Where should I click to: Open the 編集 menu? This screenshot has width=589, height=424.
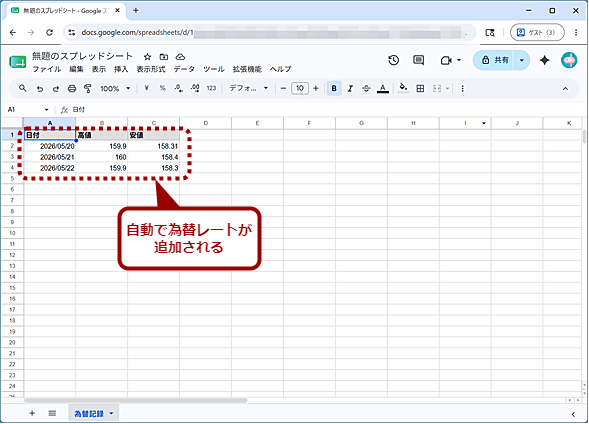point(76,69)
